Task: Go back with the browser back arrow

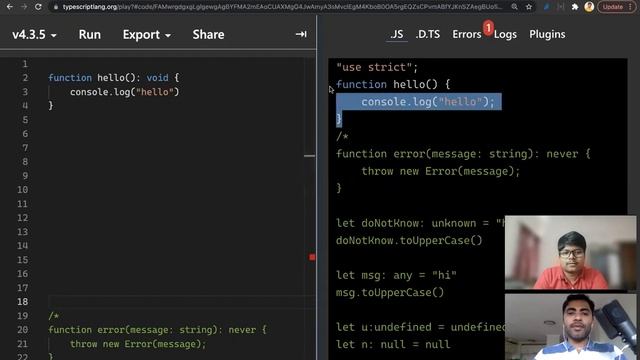Action: tap(10, 7)
